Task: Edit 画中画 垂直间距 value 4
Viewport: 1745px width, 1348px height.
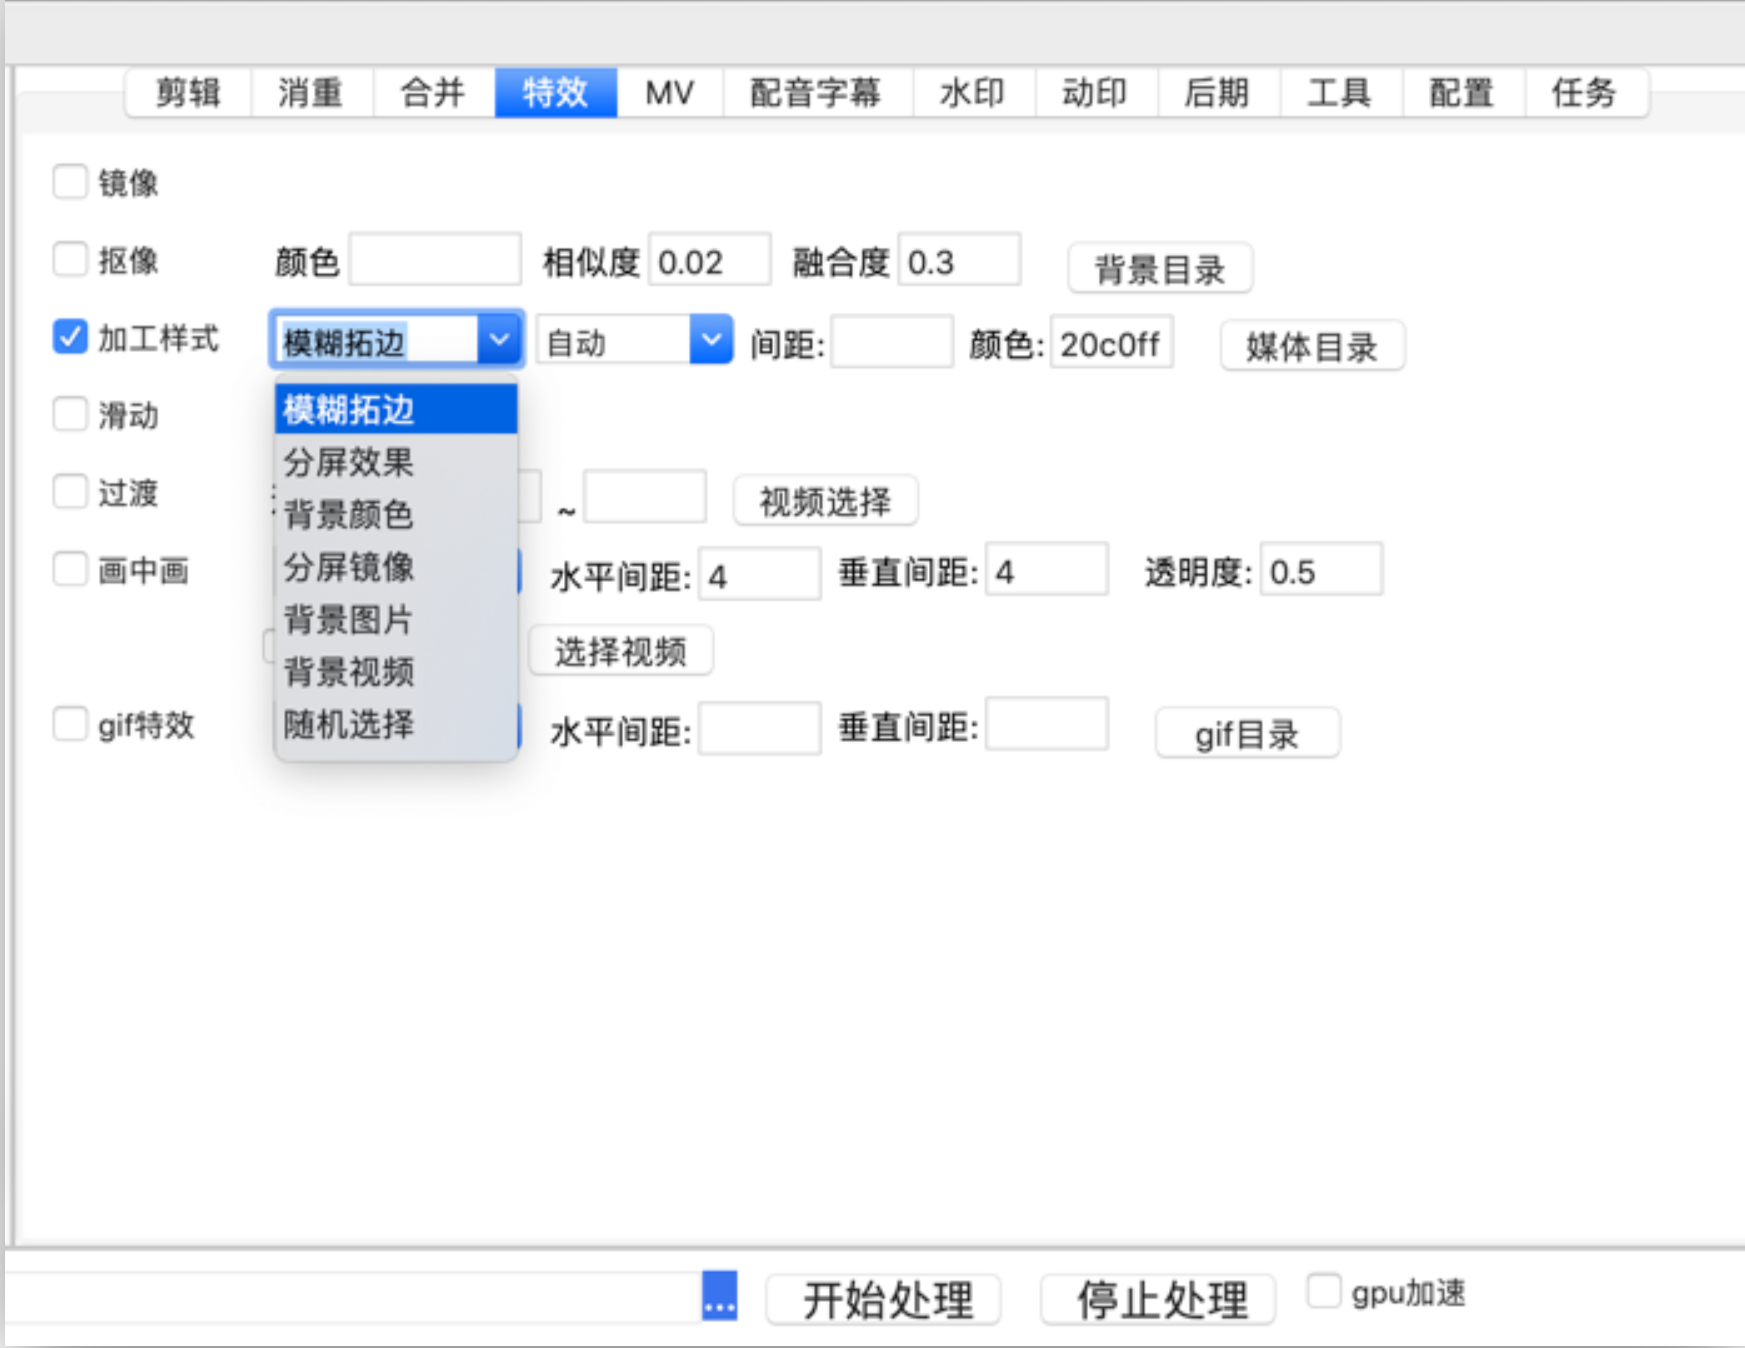Action: pyautogui.click(x=1047, y=569)
